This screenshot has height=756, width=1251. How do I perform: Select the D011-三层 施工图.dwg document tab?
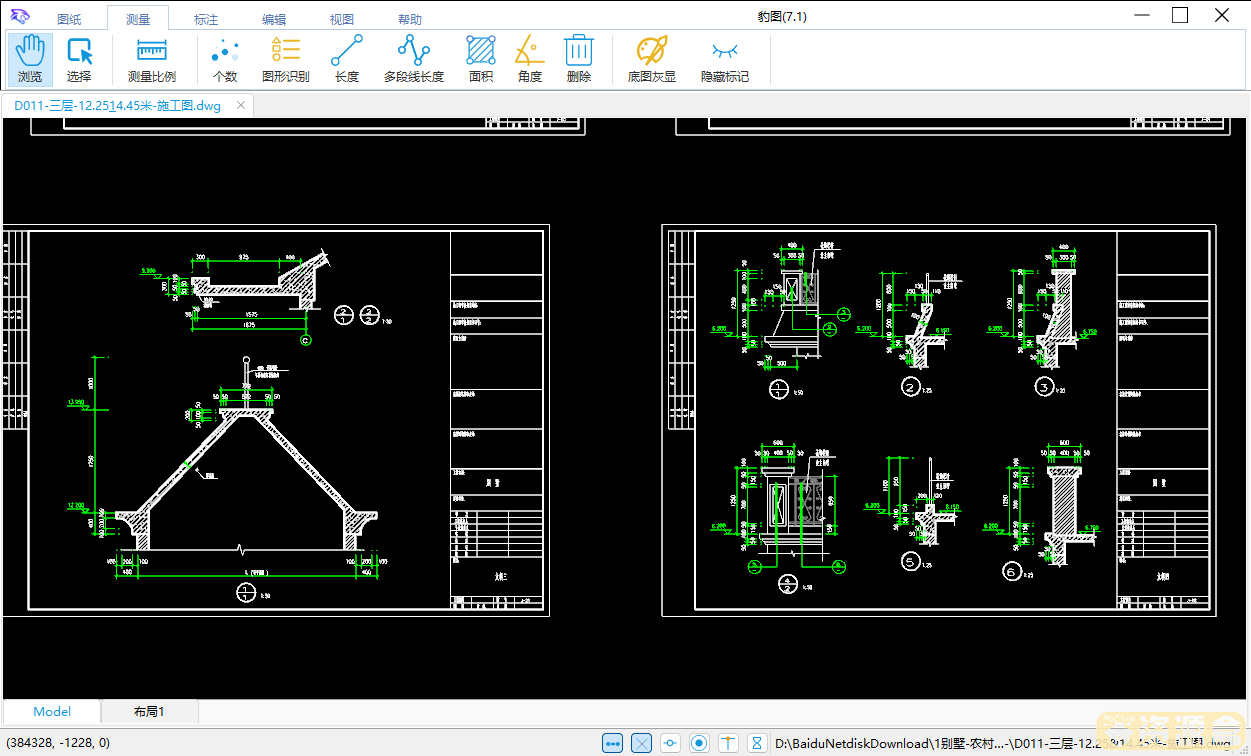(117, 105)
